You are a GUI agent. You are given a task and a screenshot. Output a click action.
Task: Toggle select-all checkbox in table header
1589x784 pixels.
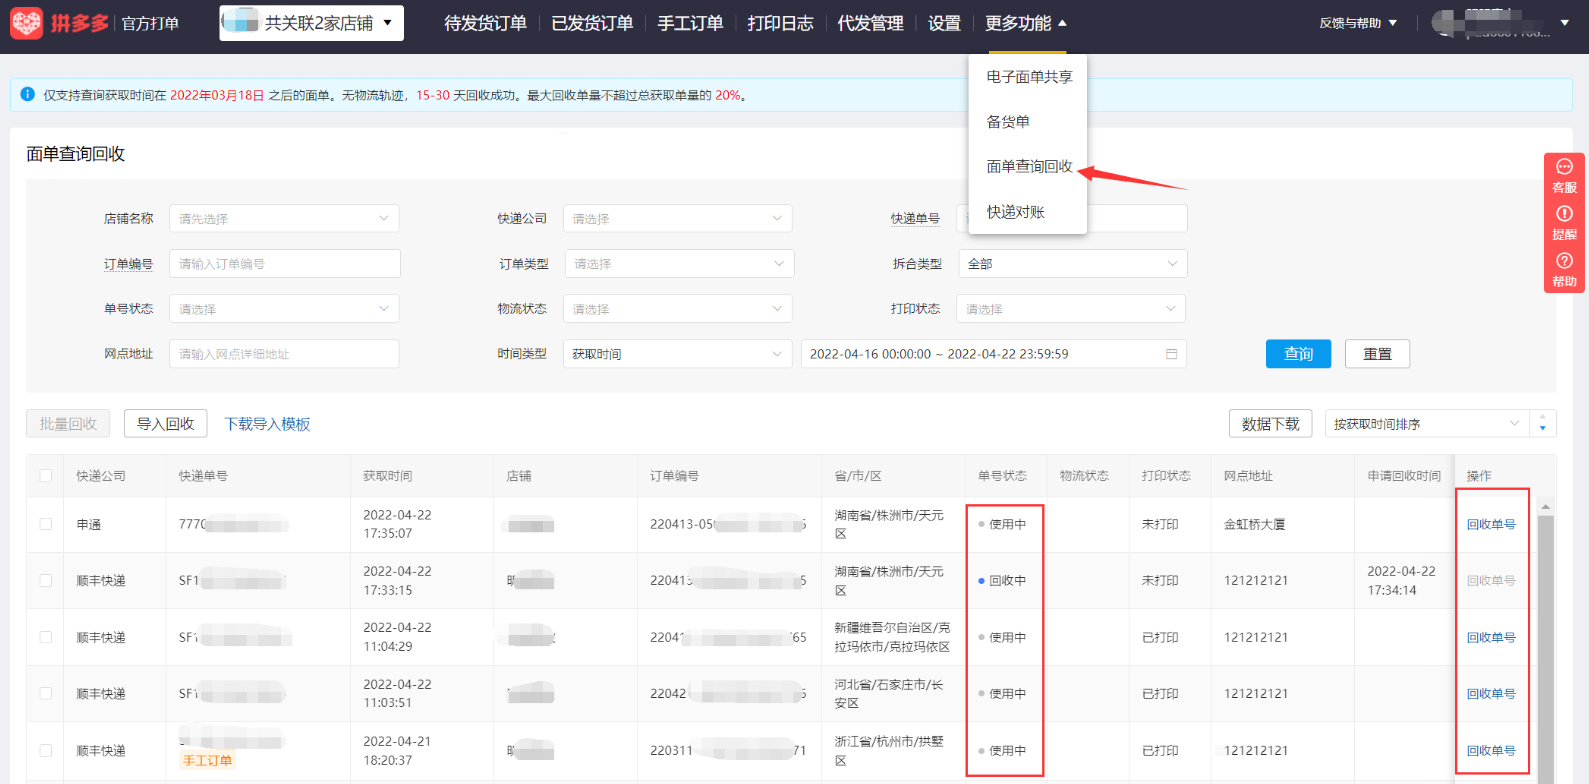click(46, 476)
